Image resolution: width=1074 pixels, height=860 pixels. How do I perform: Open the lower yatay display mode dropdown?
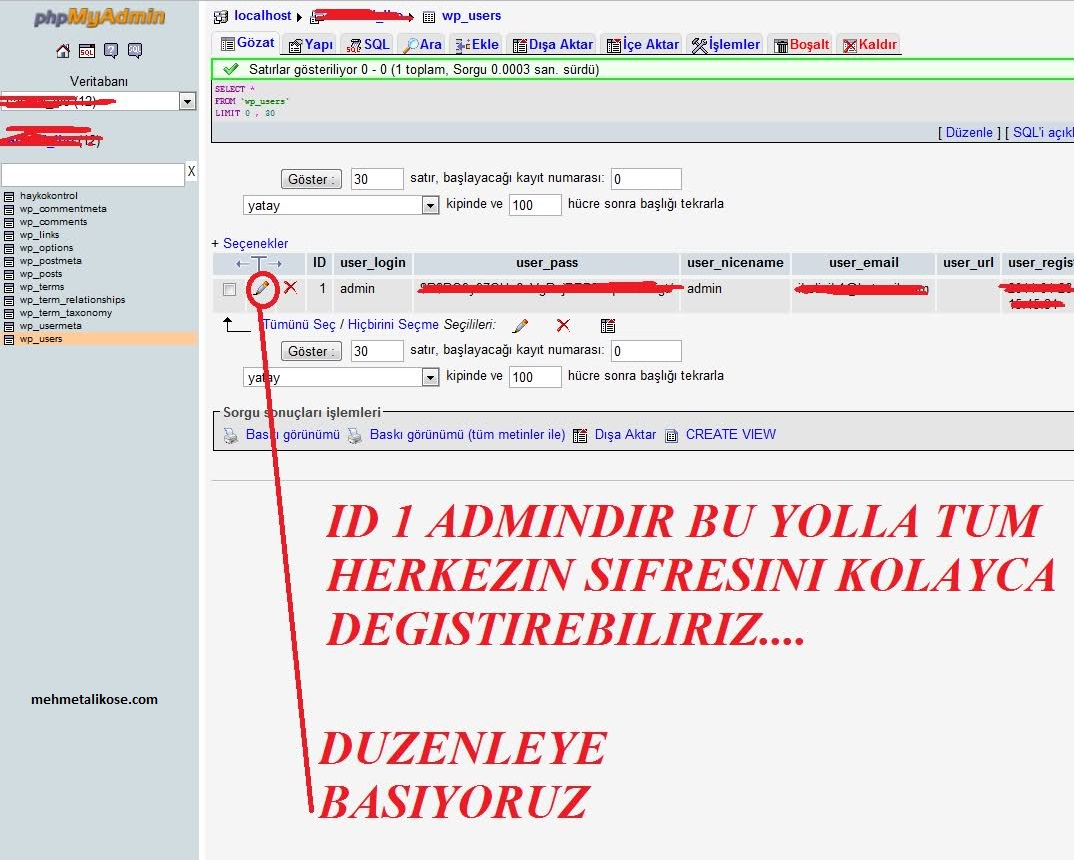click(430, 377)
